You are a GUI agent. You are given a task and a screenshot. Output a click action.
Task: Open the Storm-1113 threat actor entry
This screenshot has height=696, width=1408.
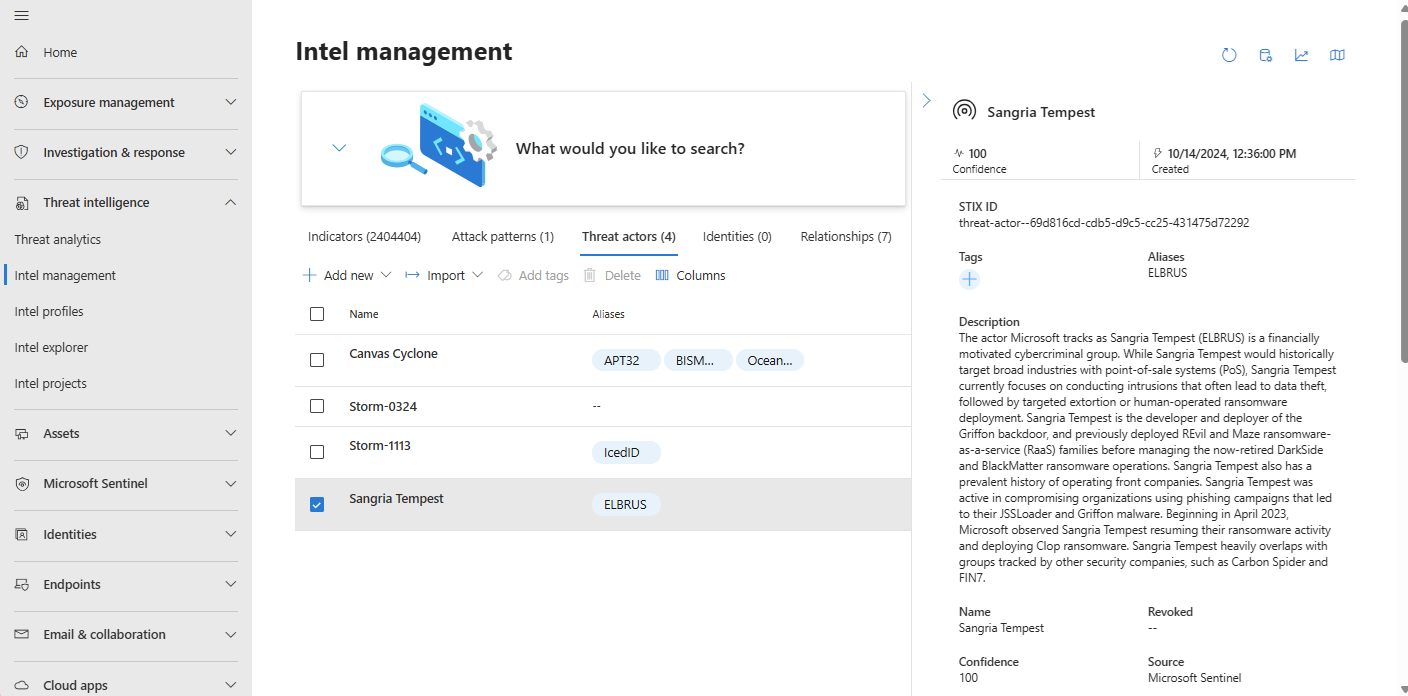coord(380,446)
